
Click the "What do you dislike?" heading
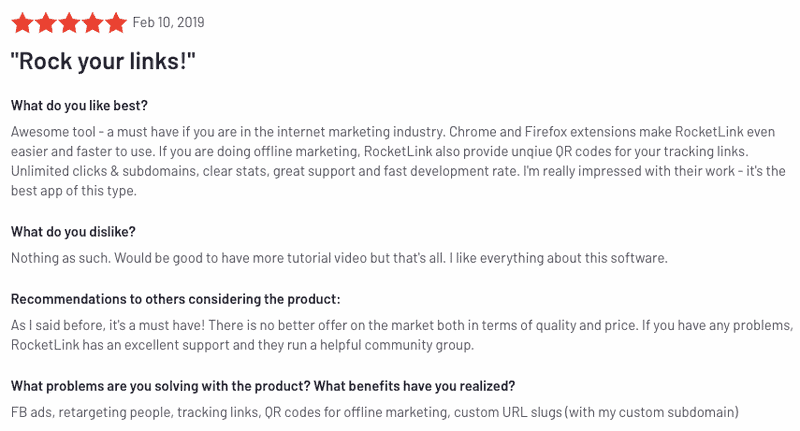click(x=73, y=232)
